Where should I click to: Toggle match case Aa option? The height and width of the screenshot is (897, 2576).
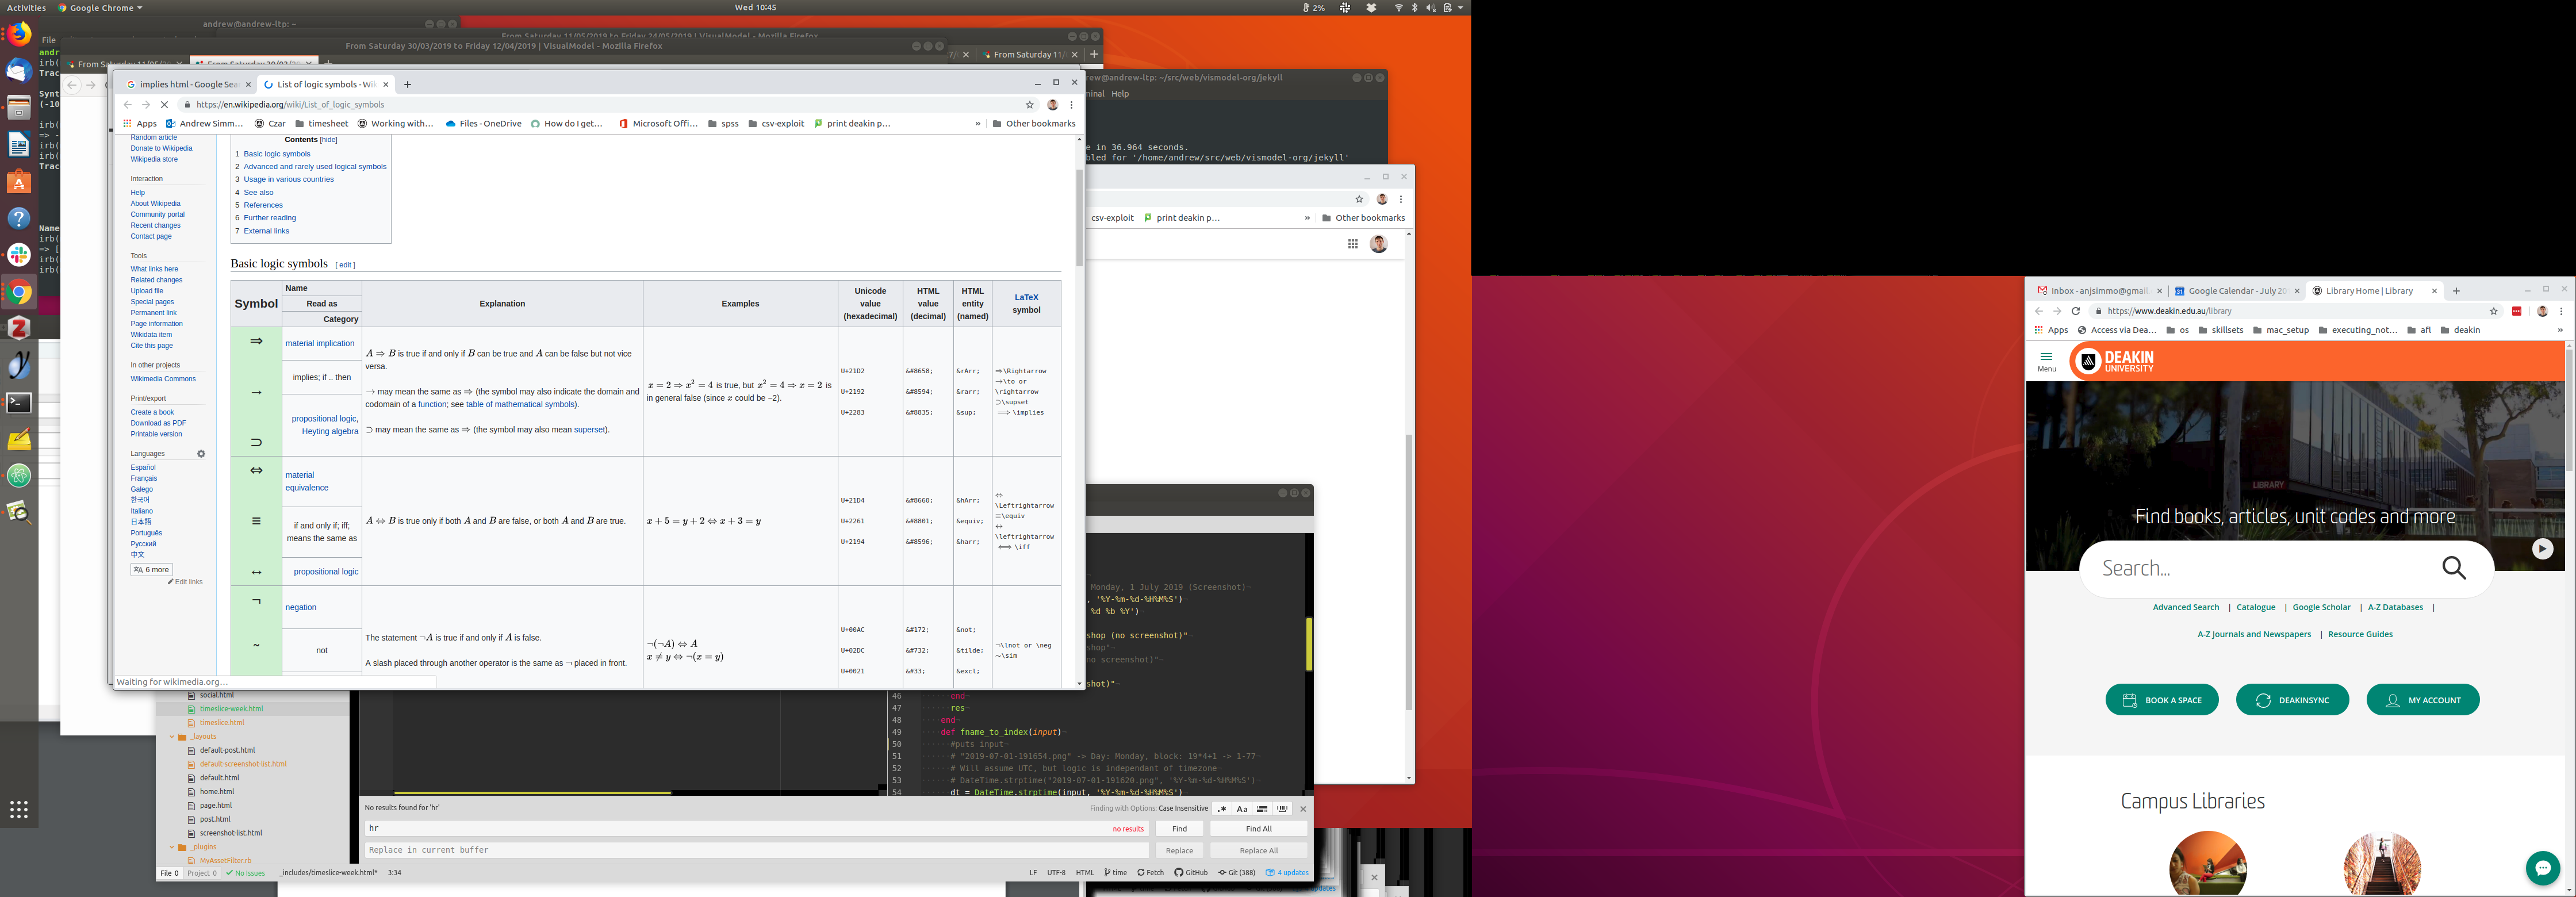point(1242,808)
